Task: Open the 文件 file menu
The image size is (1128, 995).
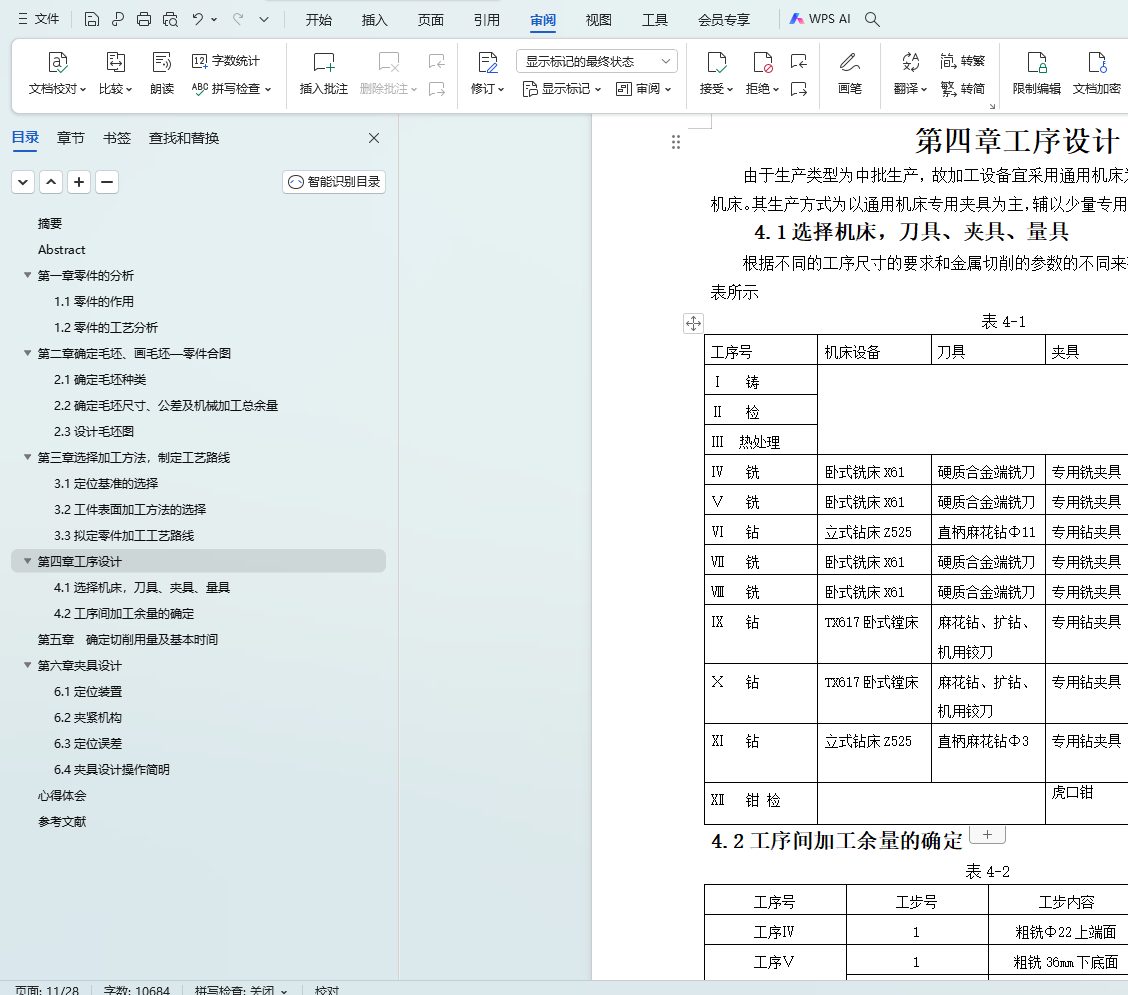Action: coord(39,19)
